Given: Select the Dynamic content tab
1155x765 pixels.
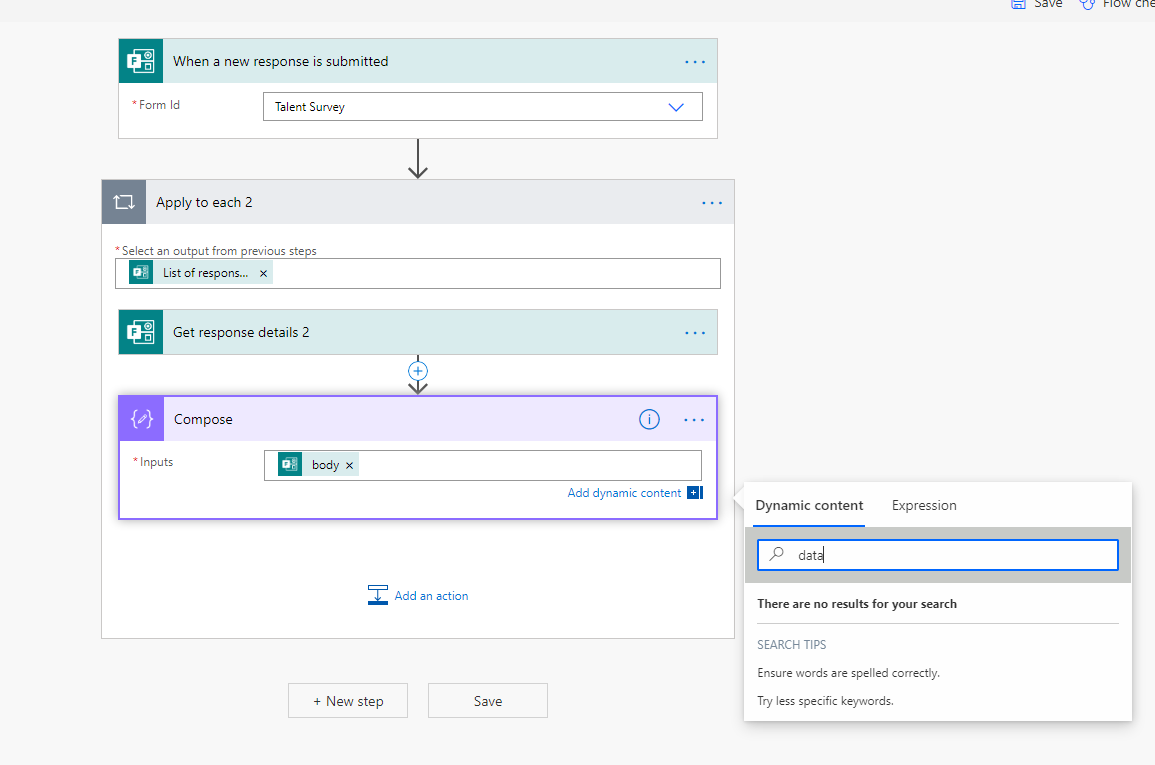Looking at the screenshot, I should coord(809,506).
